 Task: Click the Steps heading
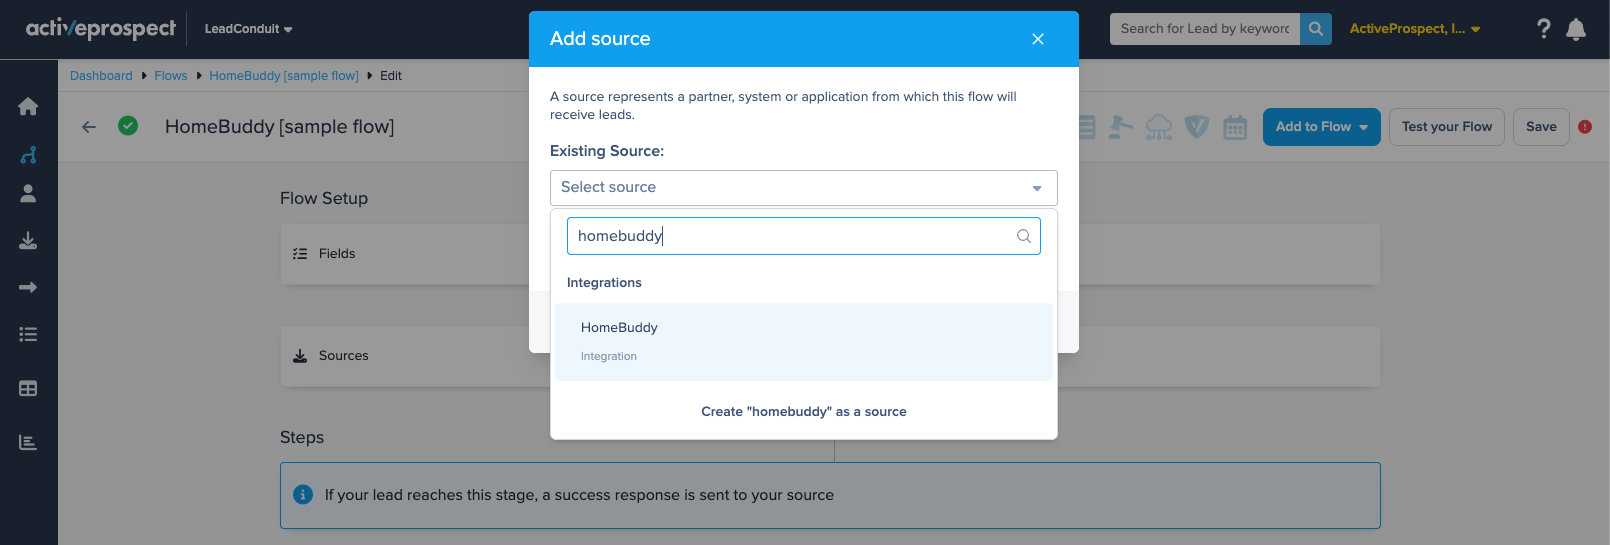[302, 437]
